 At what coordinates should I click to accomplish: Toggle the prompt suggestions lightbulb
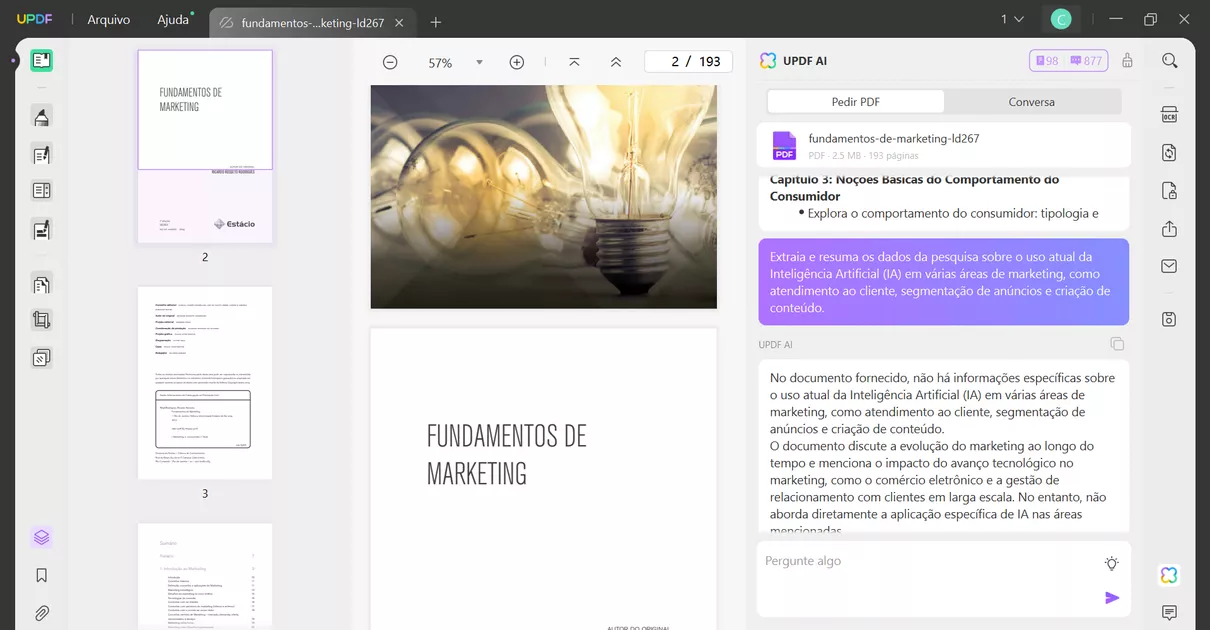coord(1111,563)
